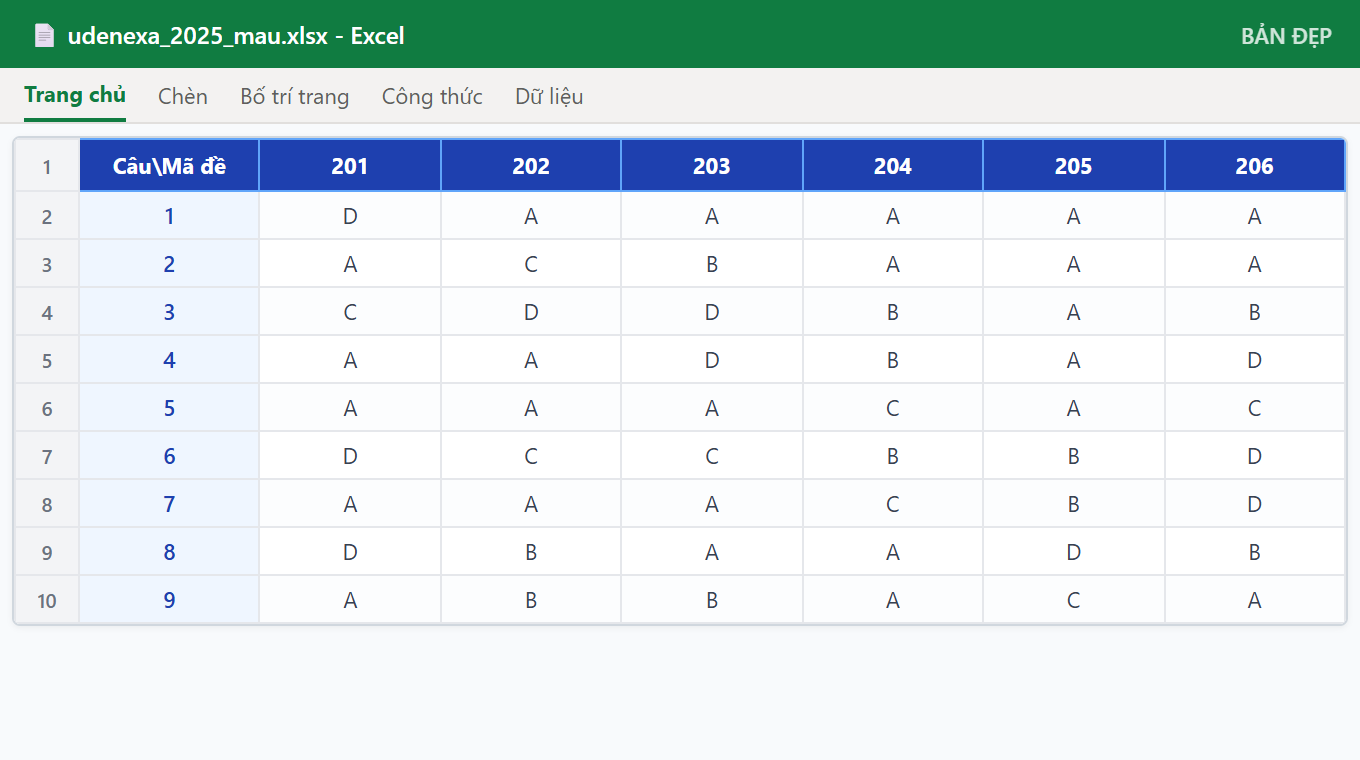Image resolution: width=1360 pixels, height=760 pixels.
Task: Select row number 10 header
Action: click(x=47, y=600)
